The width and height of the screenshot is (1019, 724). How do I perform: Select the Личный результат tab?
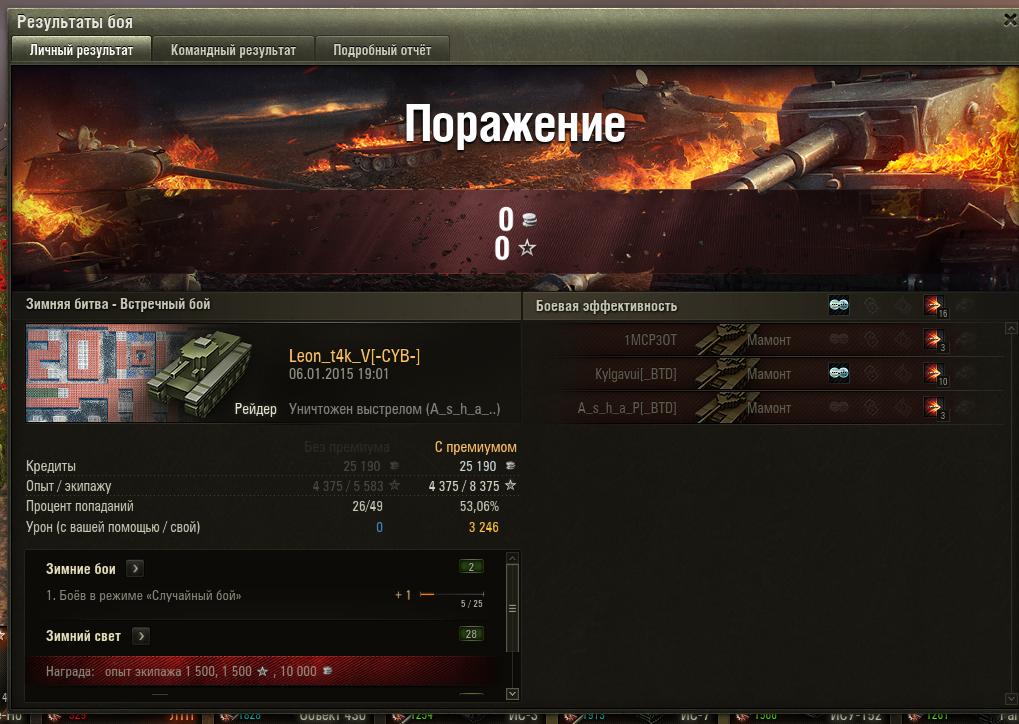pyautogui.click(x=81, y=50)
